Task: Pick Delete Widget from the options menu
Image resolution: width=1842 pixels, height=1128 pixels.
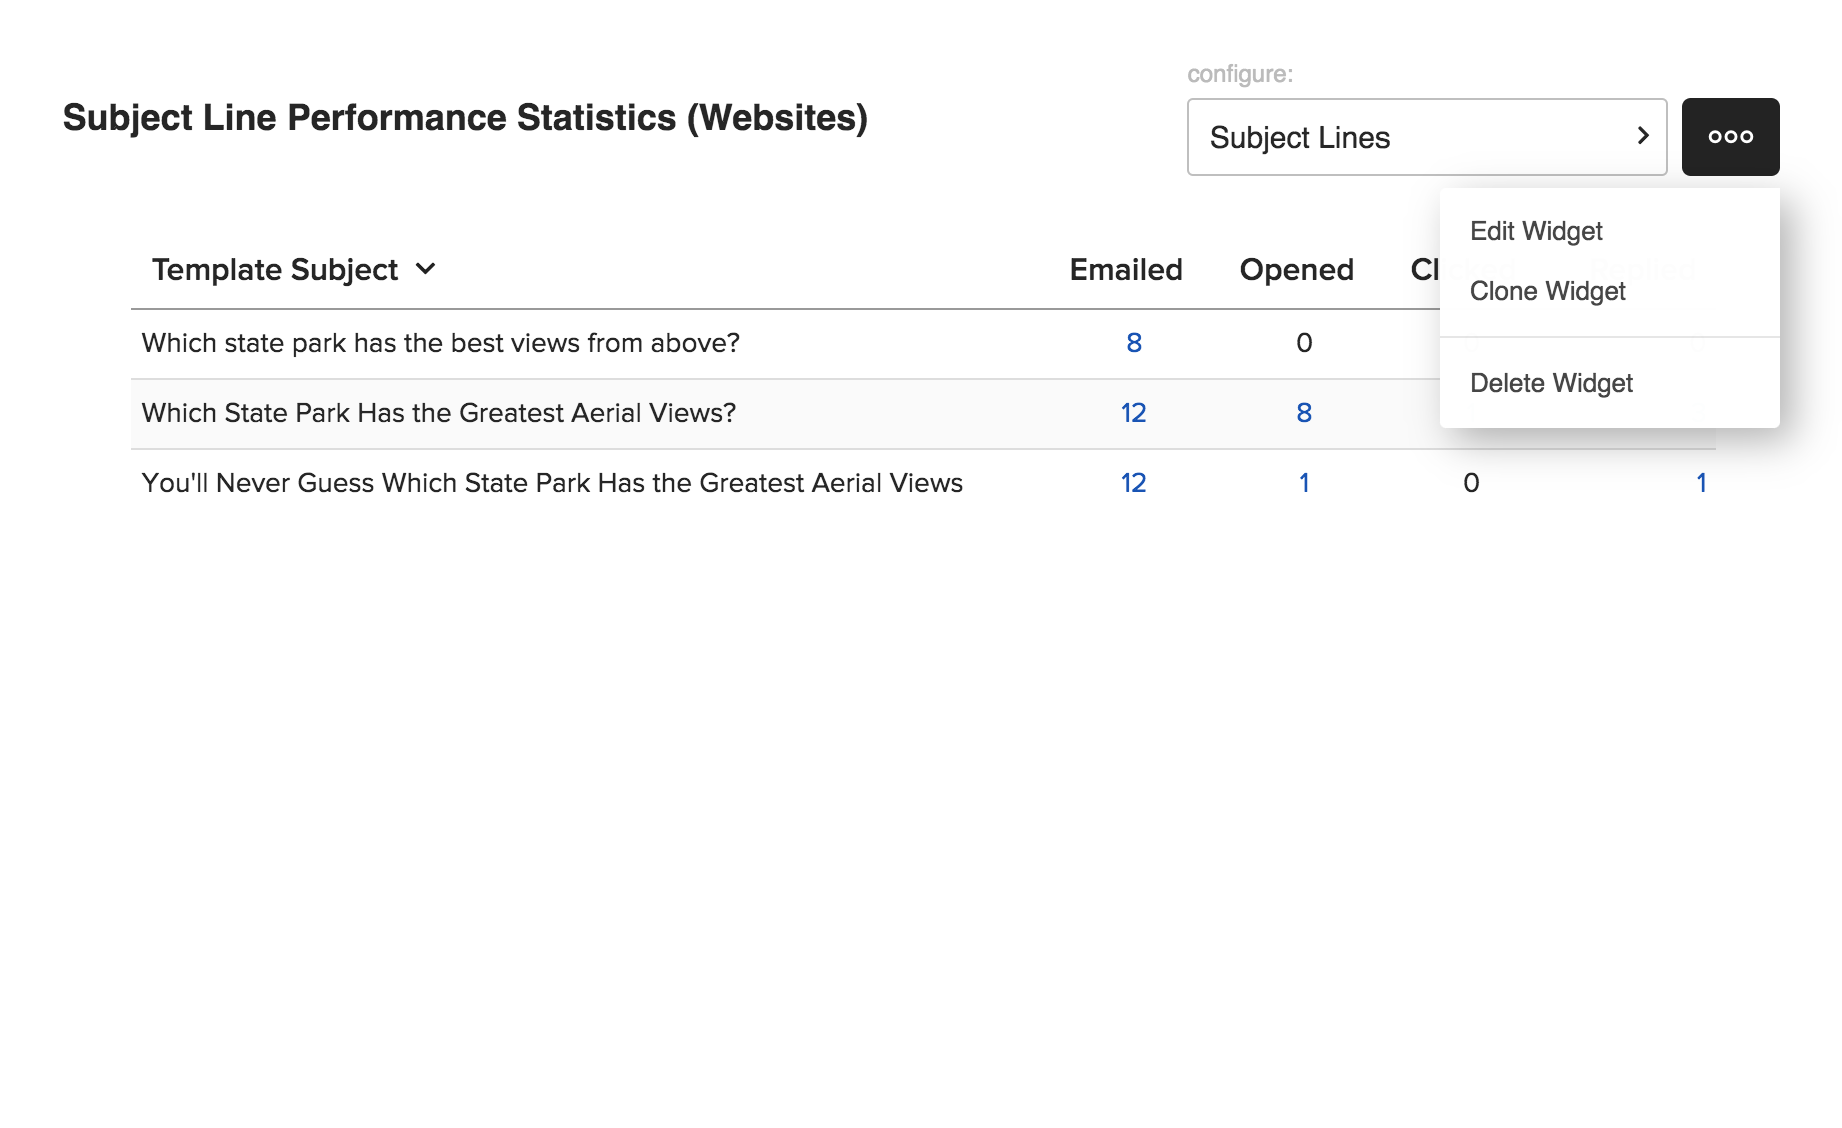Action: pos(1551,383)
